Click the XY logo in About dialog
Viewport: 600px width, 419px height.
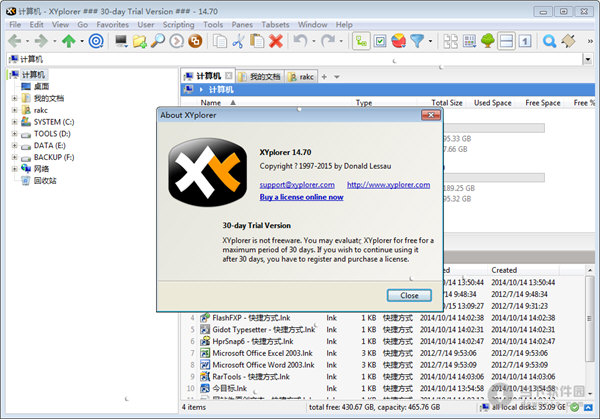point(207,173)
